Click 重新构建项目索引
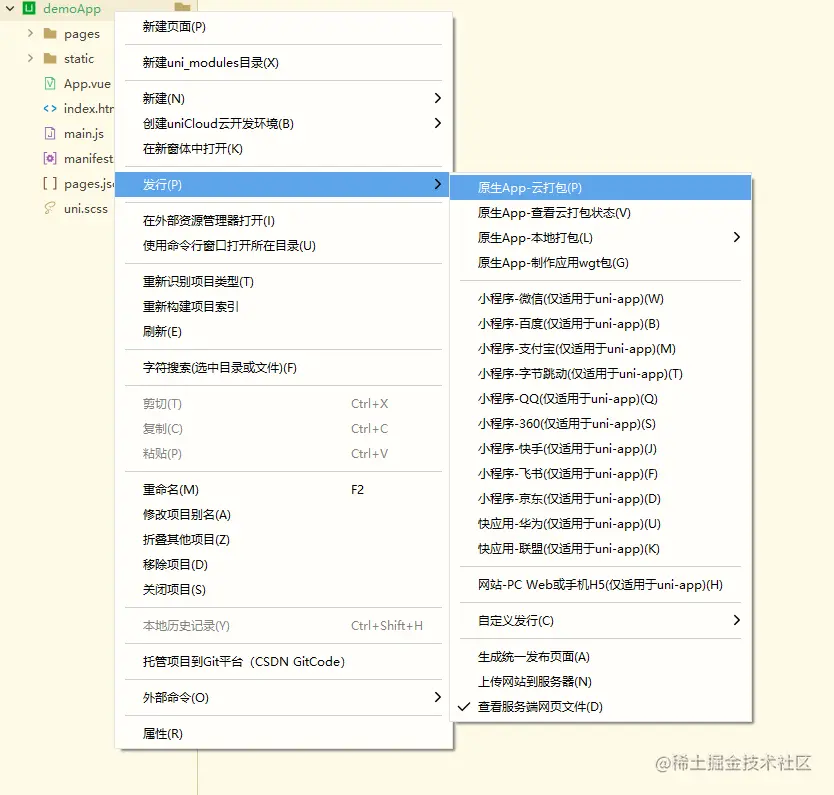The image size is (834, 795). point(283,307)
